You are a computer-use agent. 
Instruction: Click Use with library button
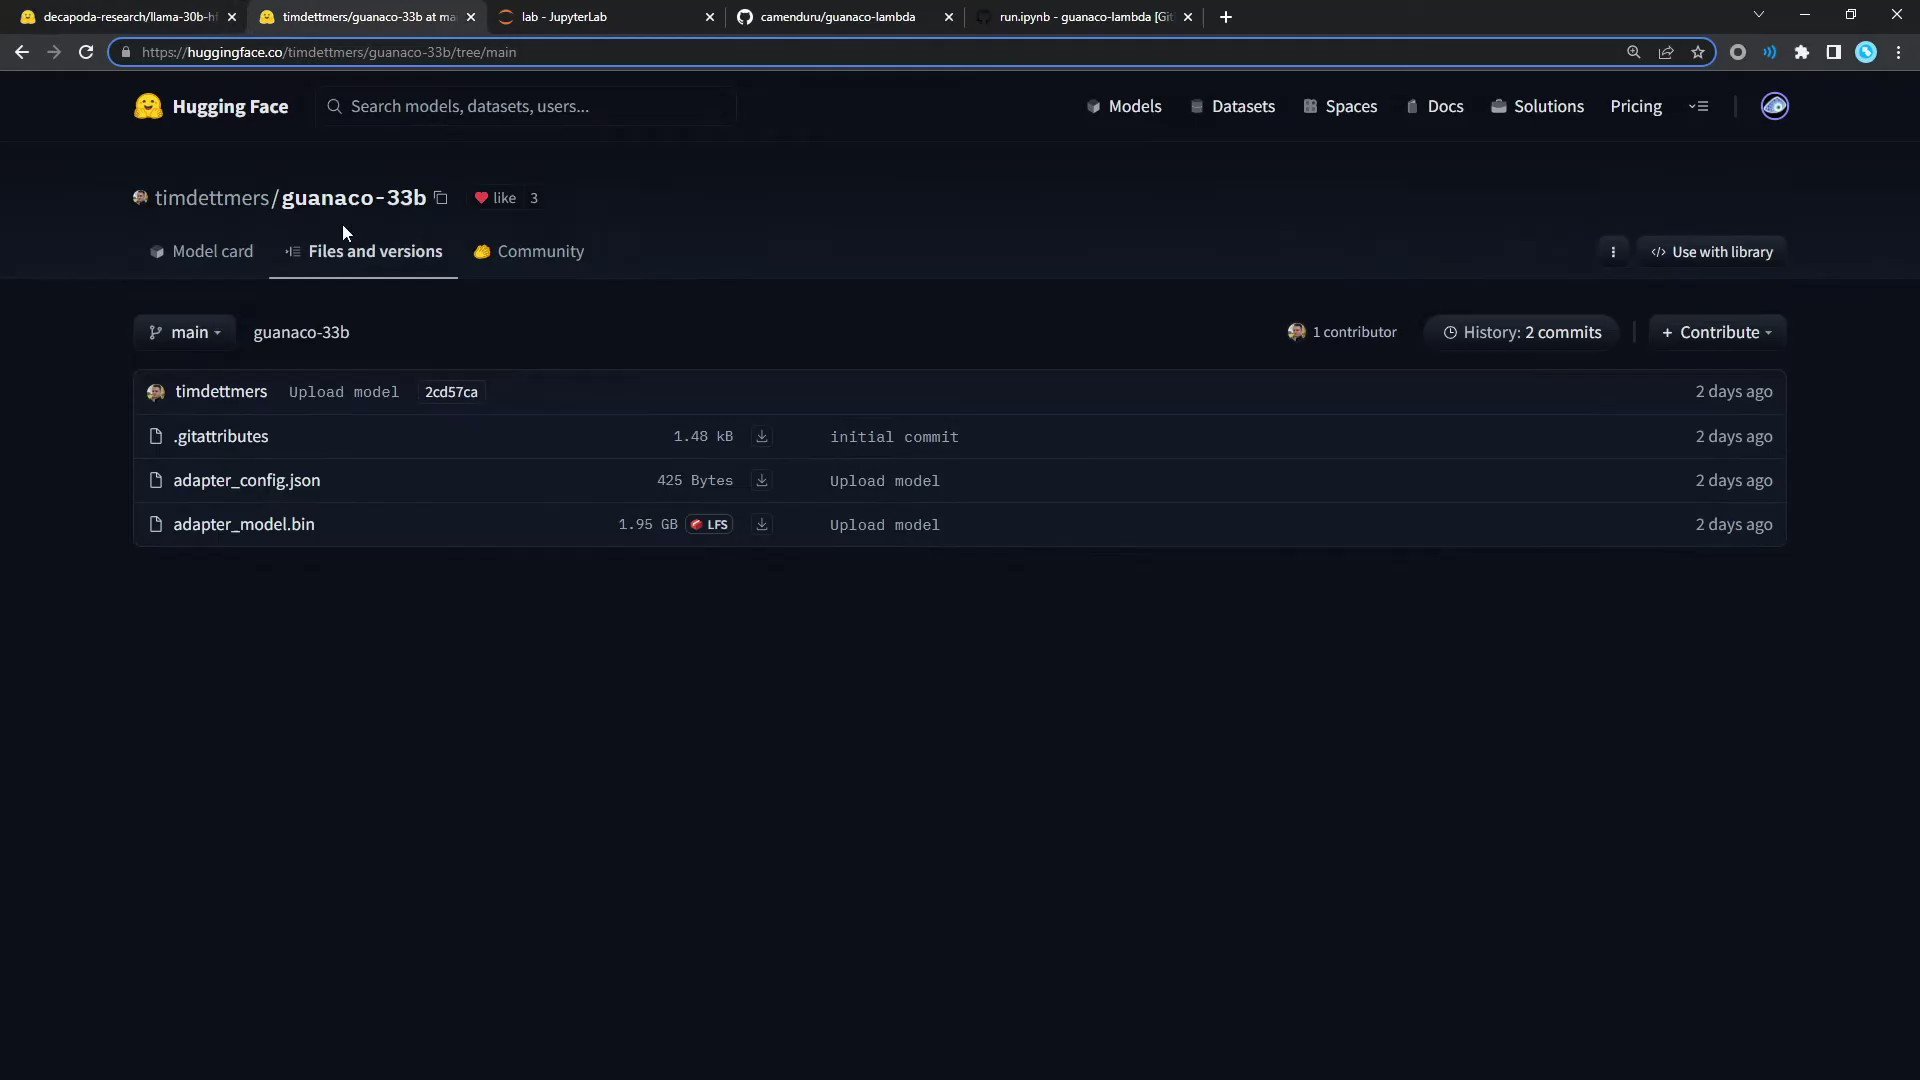click(x=1712, y=252)
